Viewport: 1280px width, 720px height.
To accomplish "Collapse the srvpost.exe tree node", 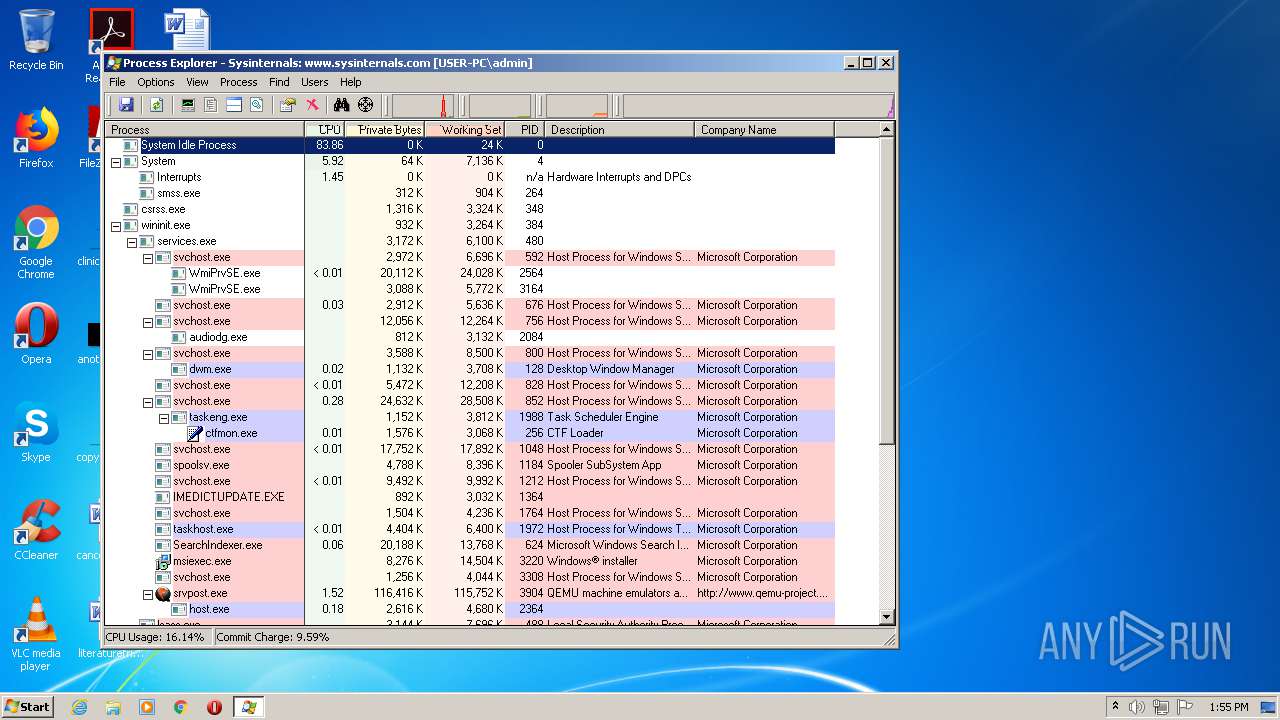I will click(148, 593).
